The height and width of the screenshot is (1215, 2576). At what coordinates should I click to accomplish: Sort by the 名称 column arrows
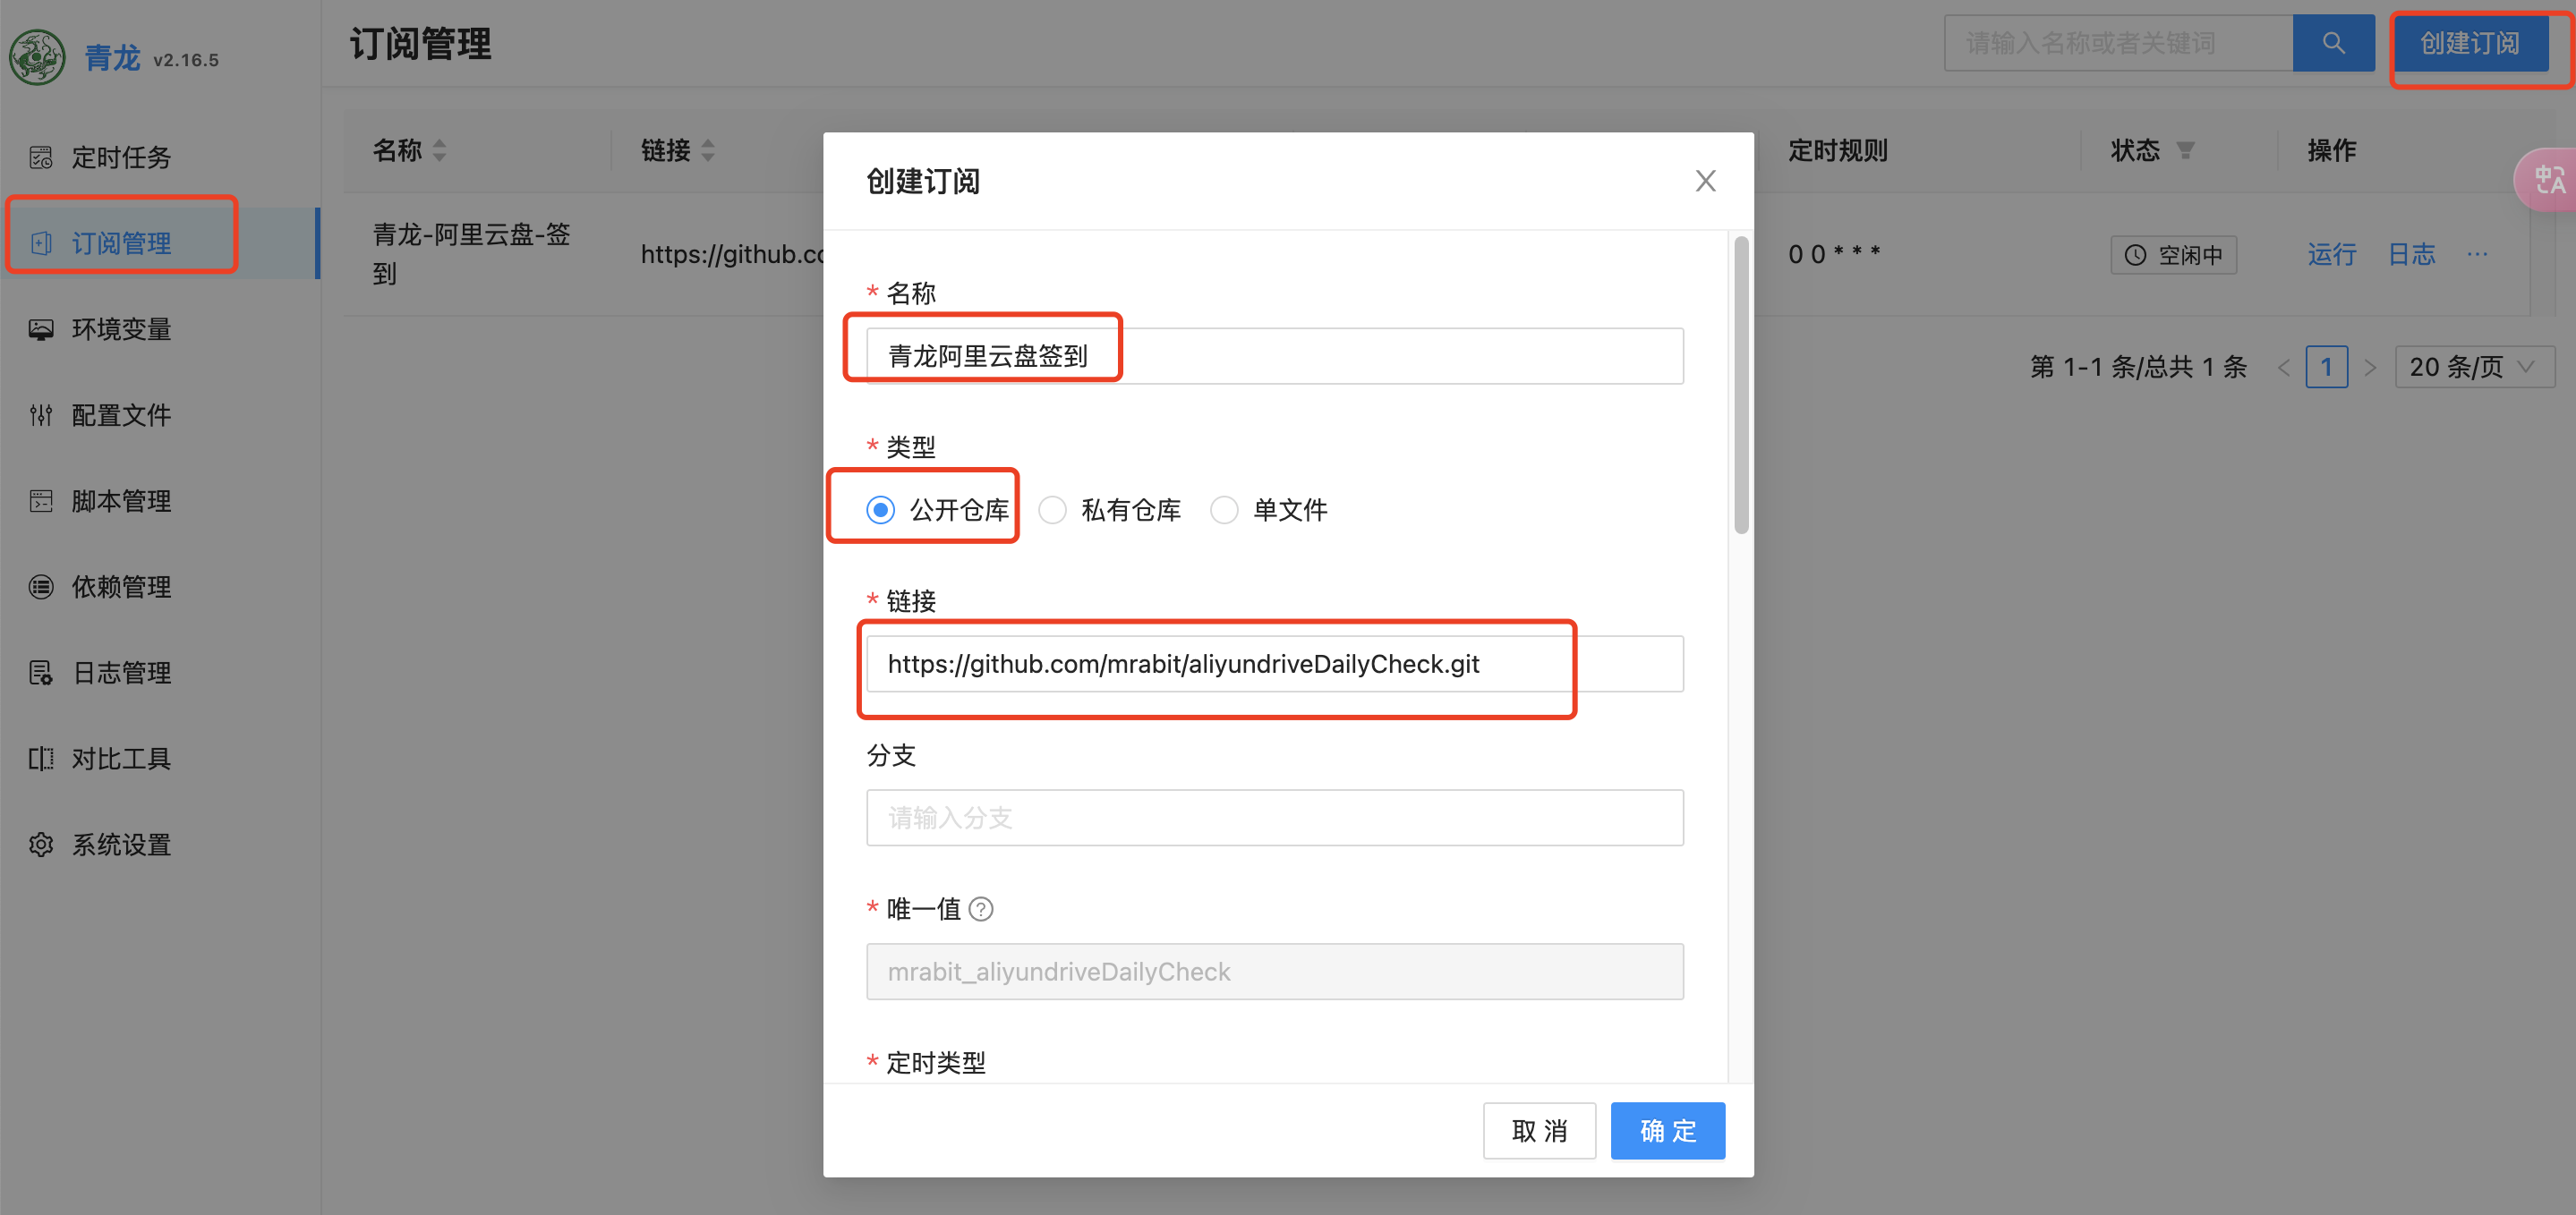(439, 150)
